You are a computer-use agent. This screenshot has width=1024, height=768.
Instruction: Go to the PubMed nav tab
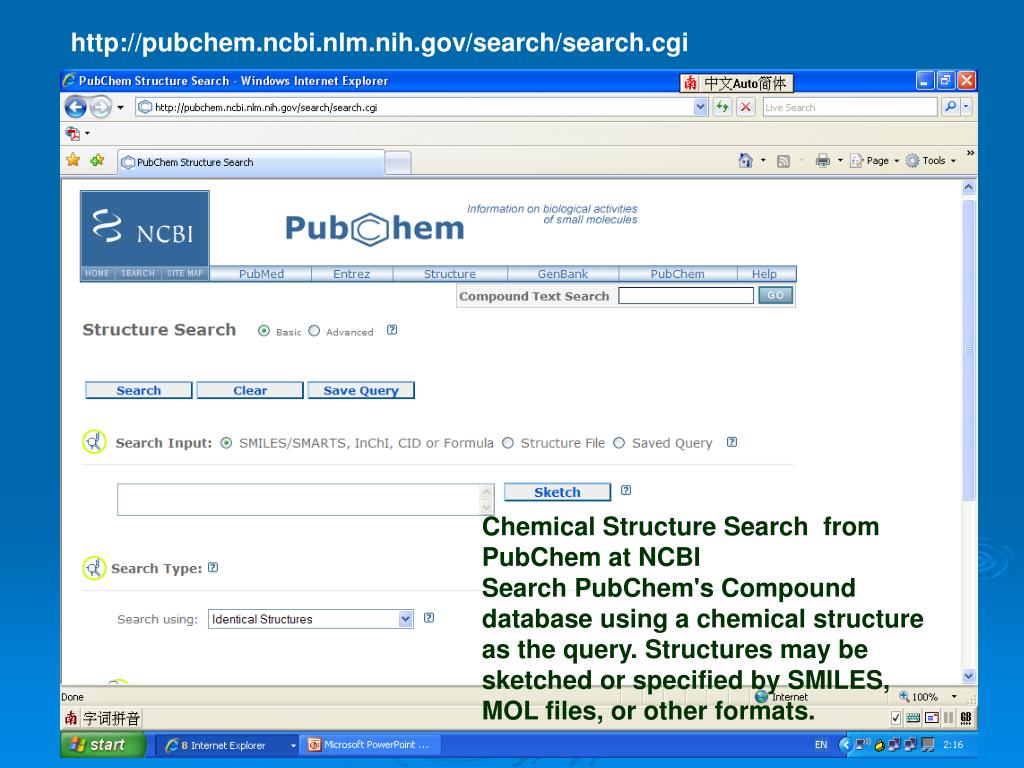261,274
